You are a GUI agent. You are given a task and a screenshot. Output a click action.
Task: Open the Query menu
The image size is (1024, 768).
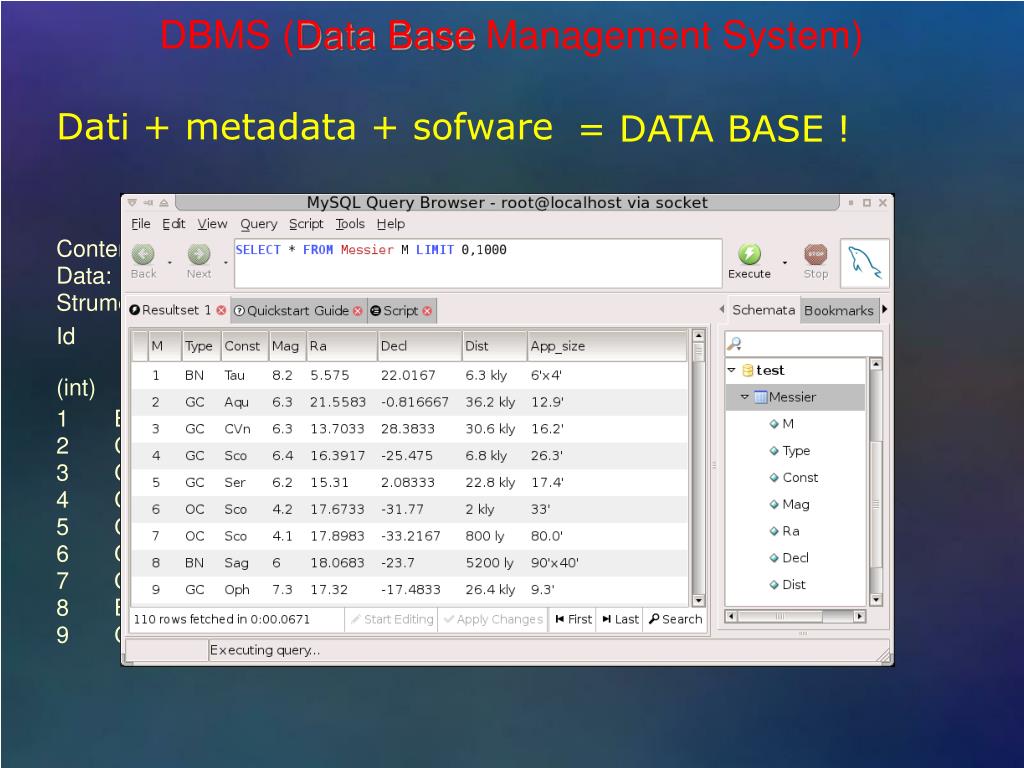pyautogui.click(x=259, y=224)
